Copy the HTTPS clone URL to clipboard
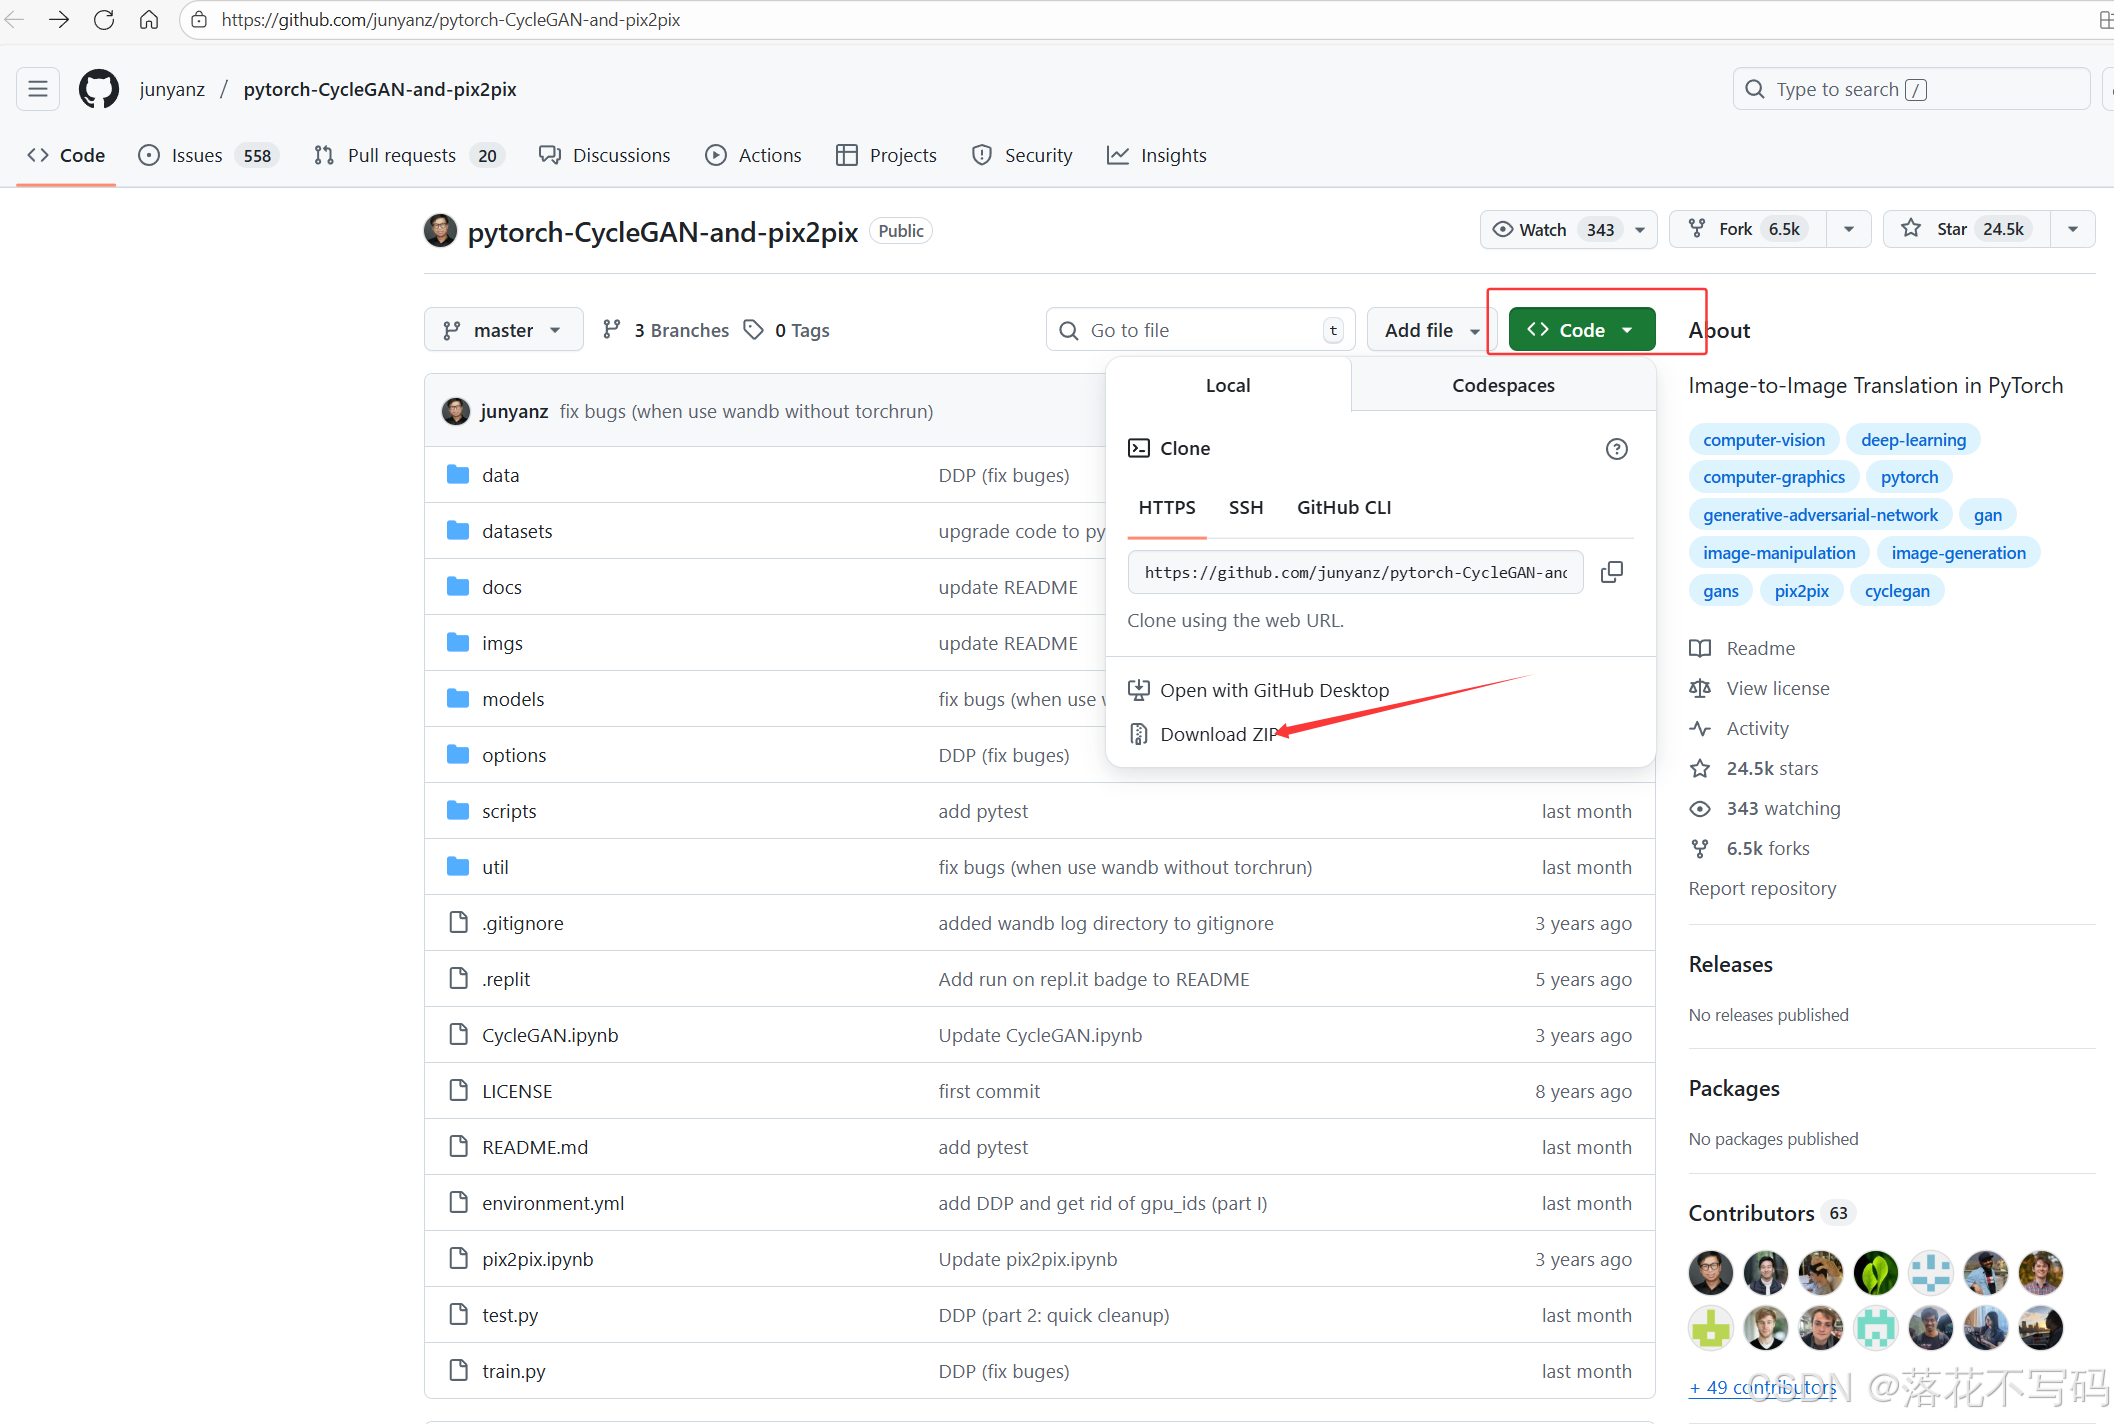This screenshot has width=2114, height=1424. click(x=1611, y=572)
